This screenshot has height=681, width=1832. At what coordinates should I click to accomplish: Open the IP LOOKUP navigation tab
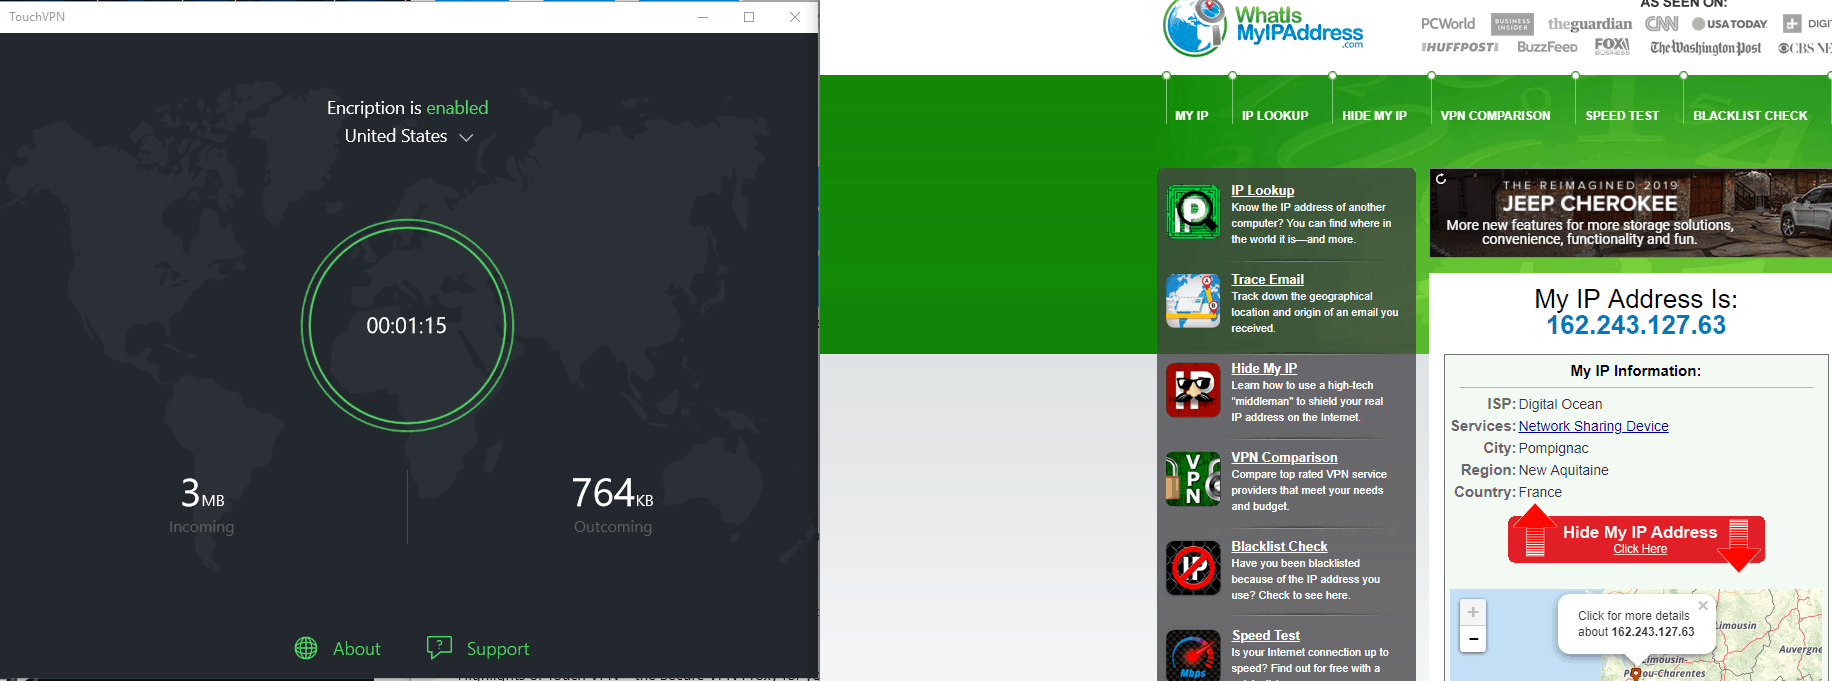pyautogui.click(x=1275, y=116)
